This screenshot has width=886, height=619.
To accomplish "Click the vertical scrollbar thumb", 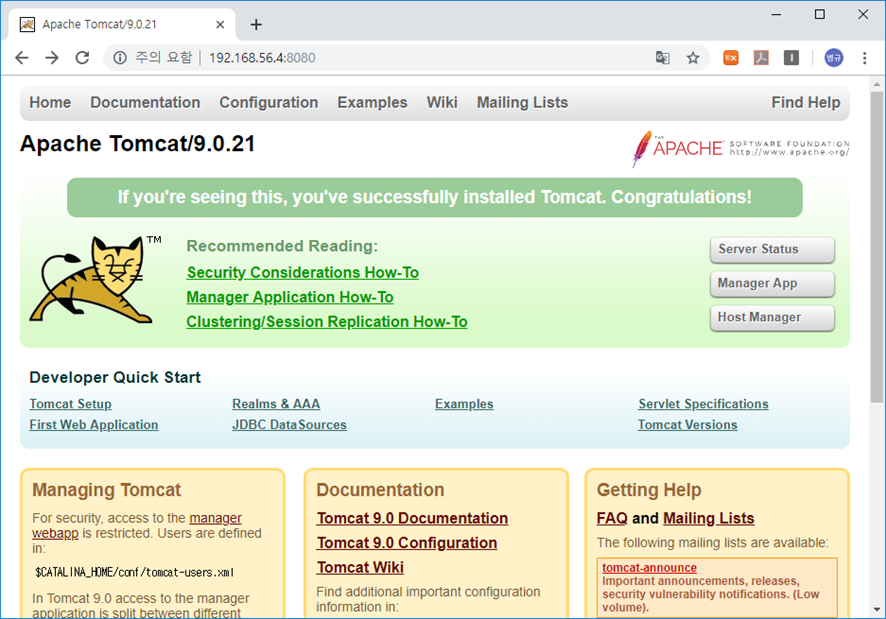I will pos(876,246).
